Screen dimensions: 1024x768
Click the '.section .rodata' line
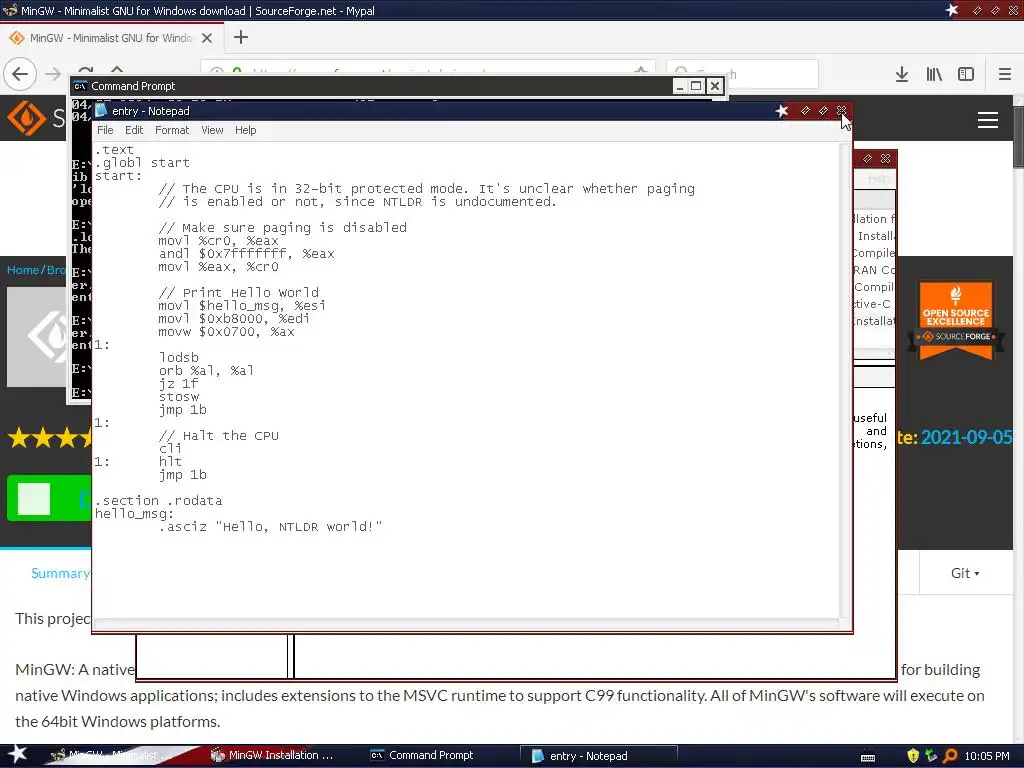click(158, 501)
